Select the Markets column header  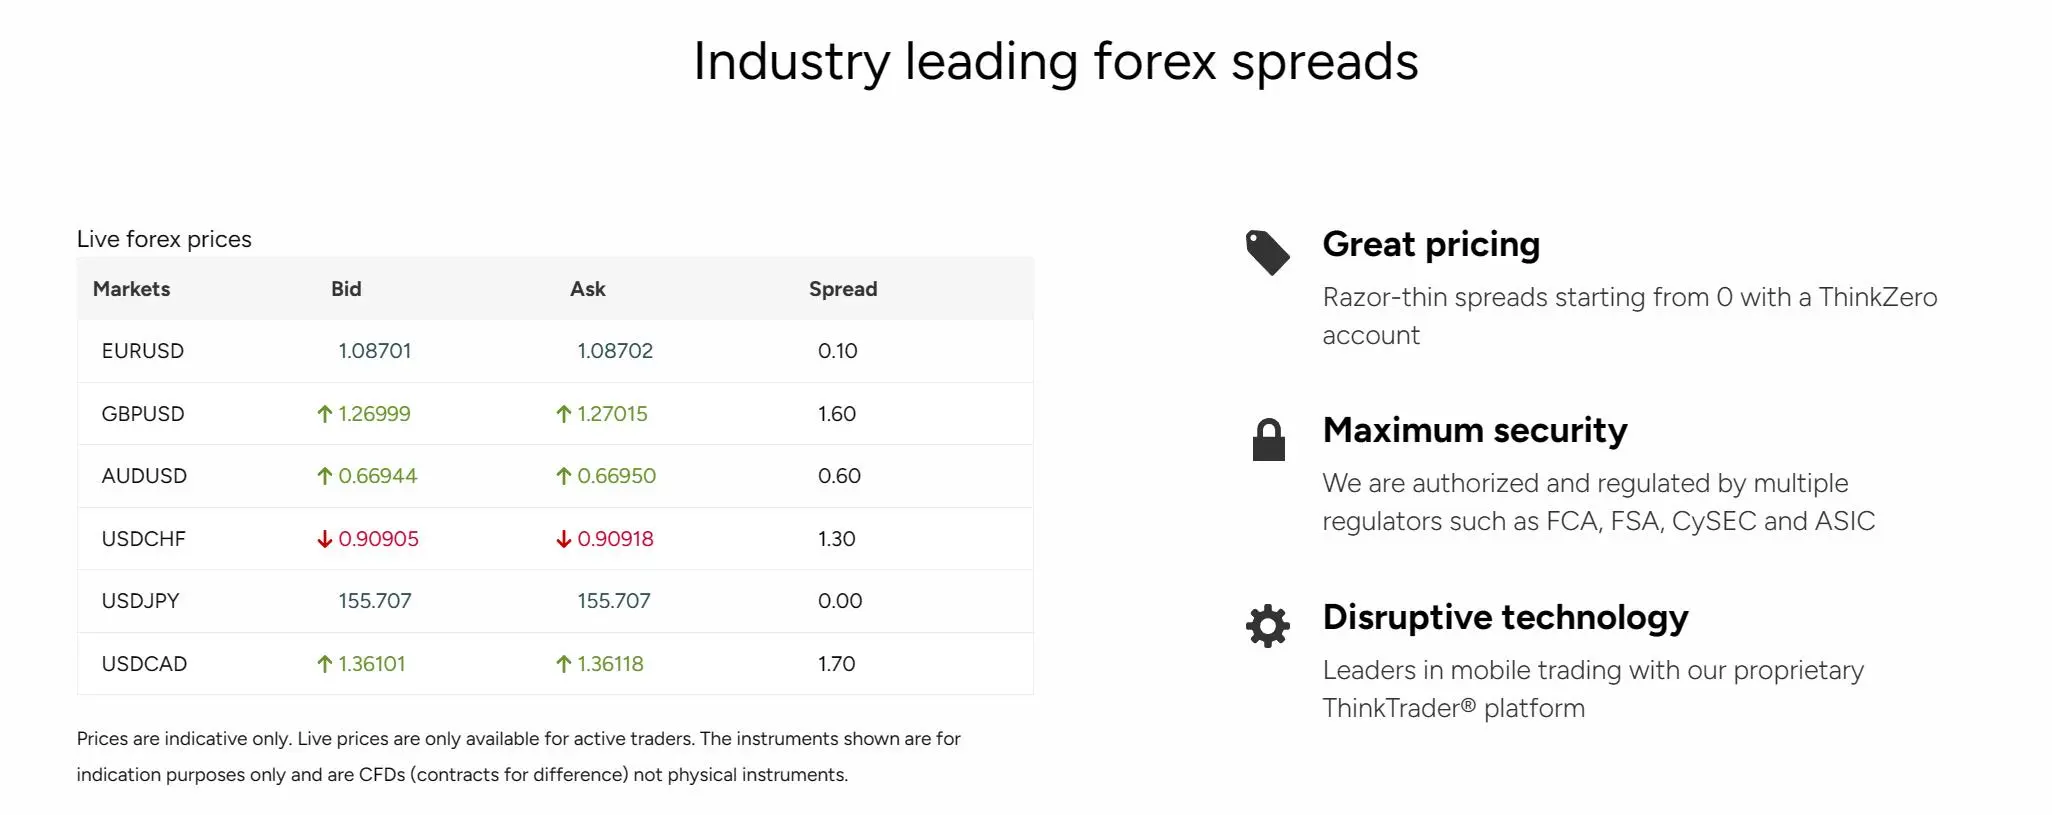point(131,289)
